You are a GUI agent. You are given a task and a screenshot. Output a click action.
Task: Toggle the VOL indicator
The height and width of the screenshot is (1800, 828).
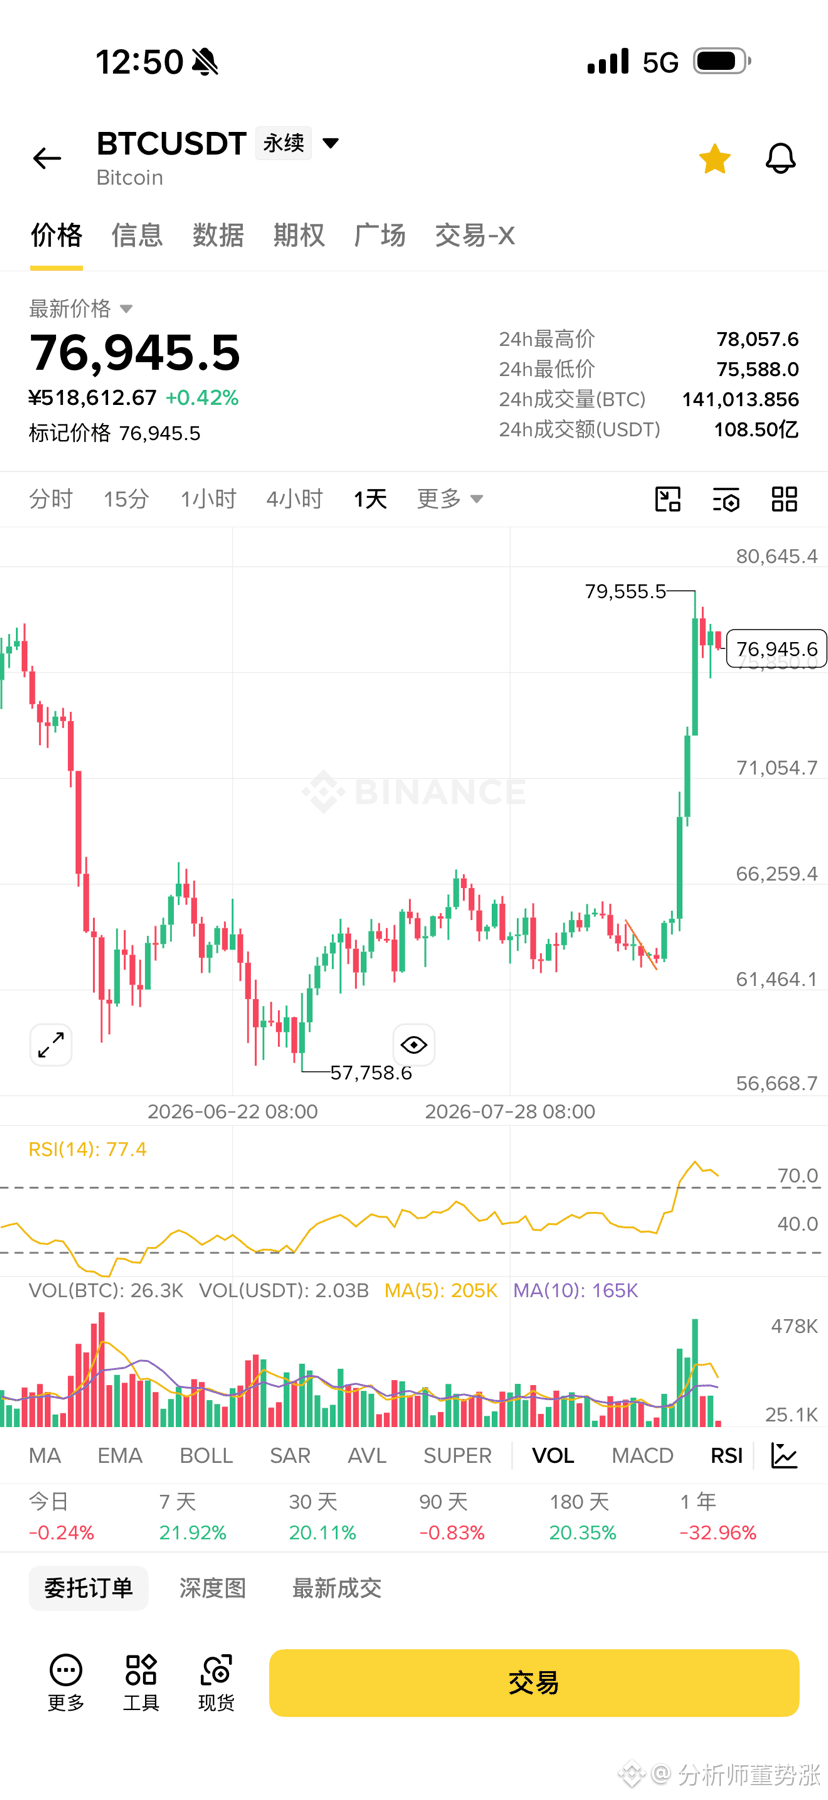[x=553, y=1456]
